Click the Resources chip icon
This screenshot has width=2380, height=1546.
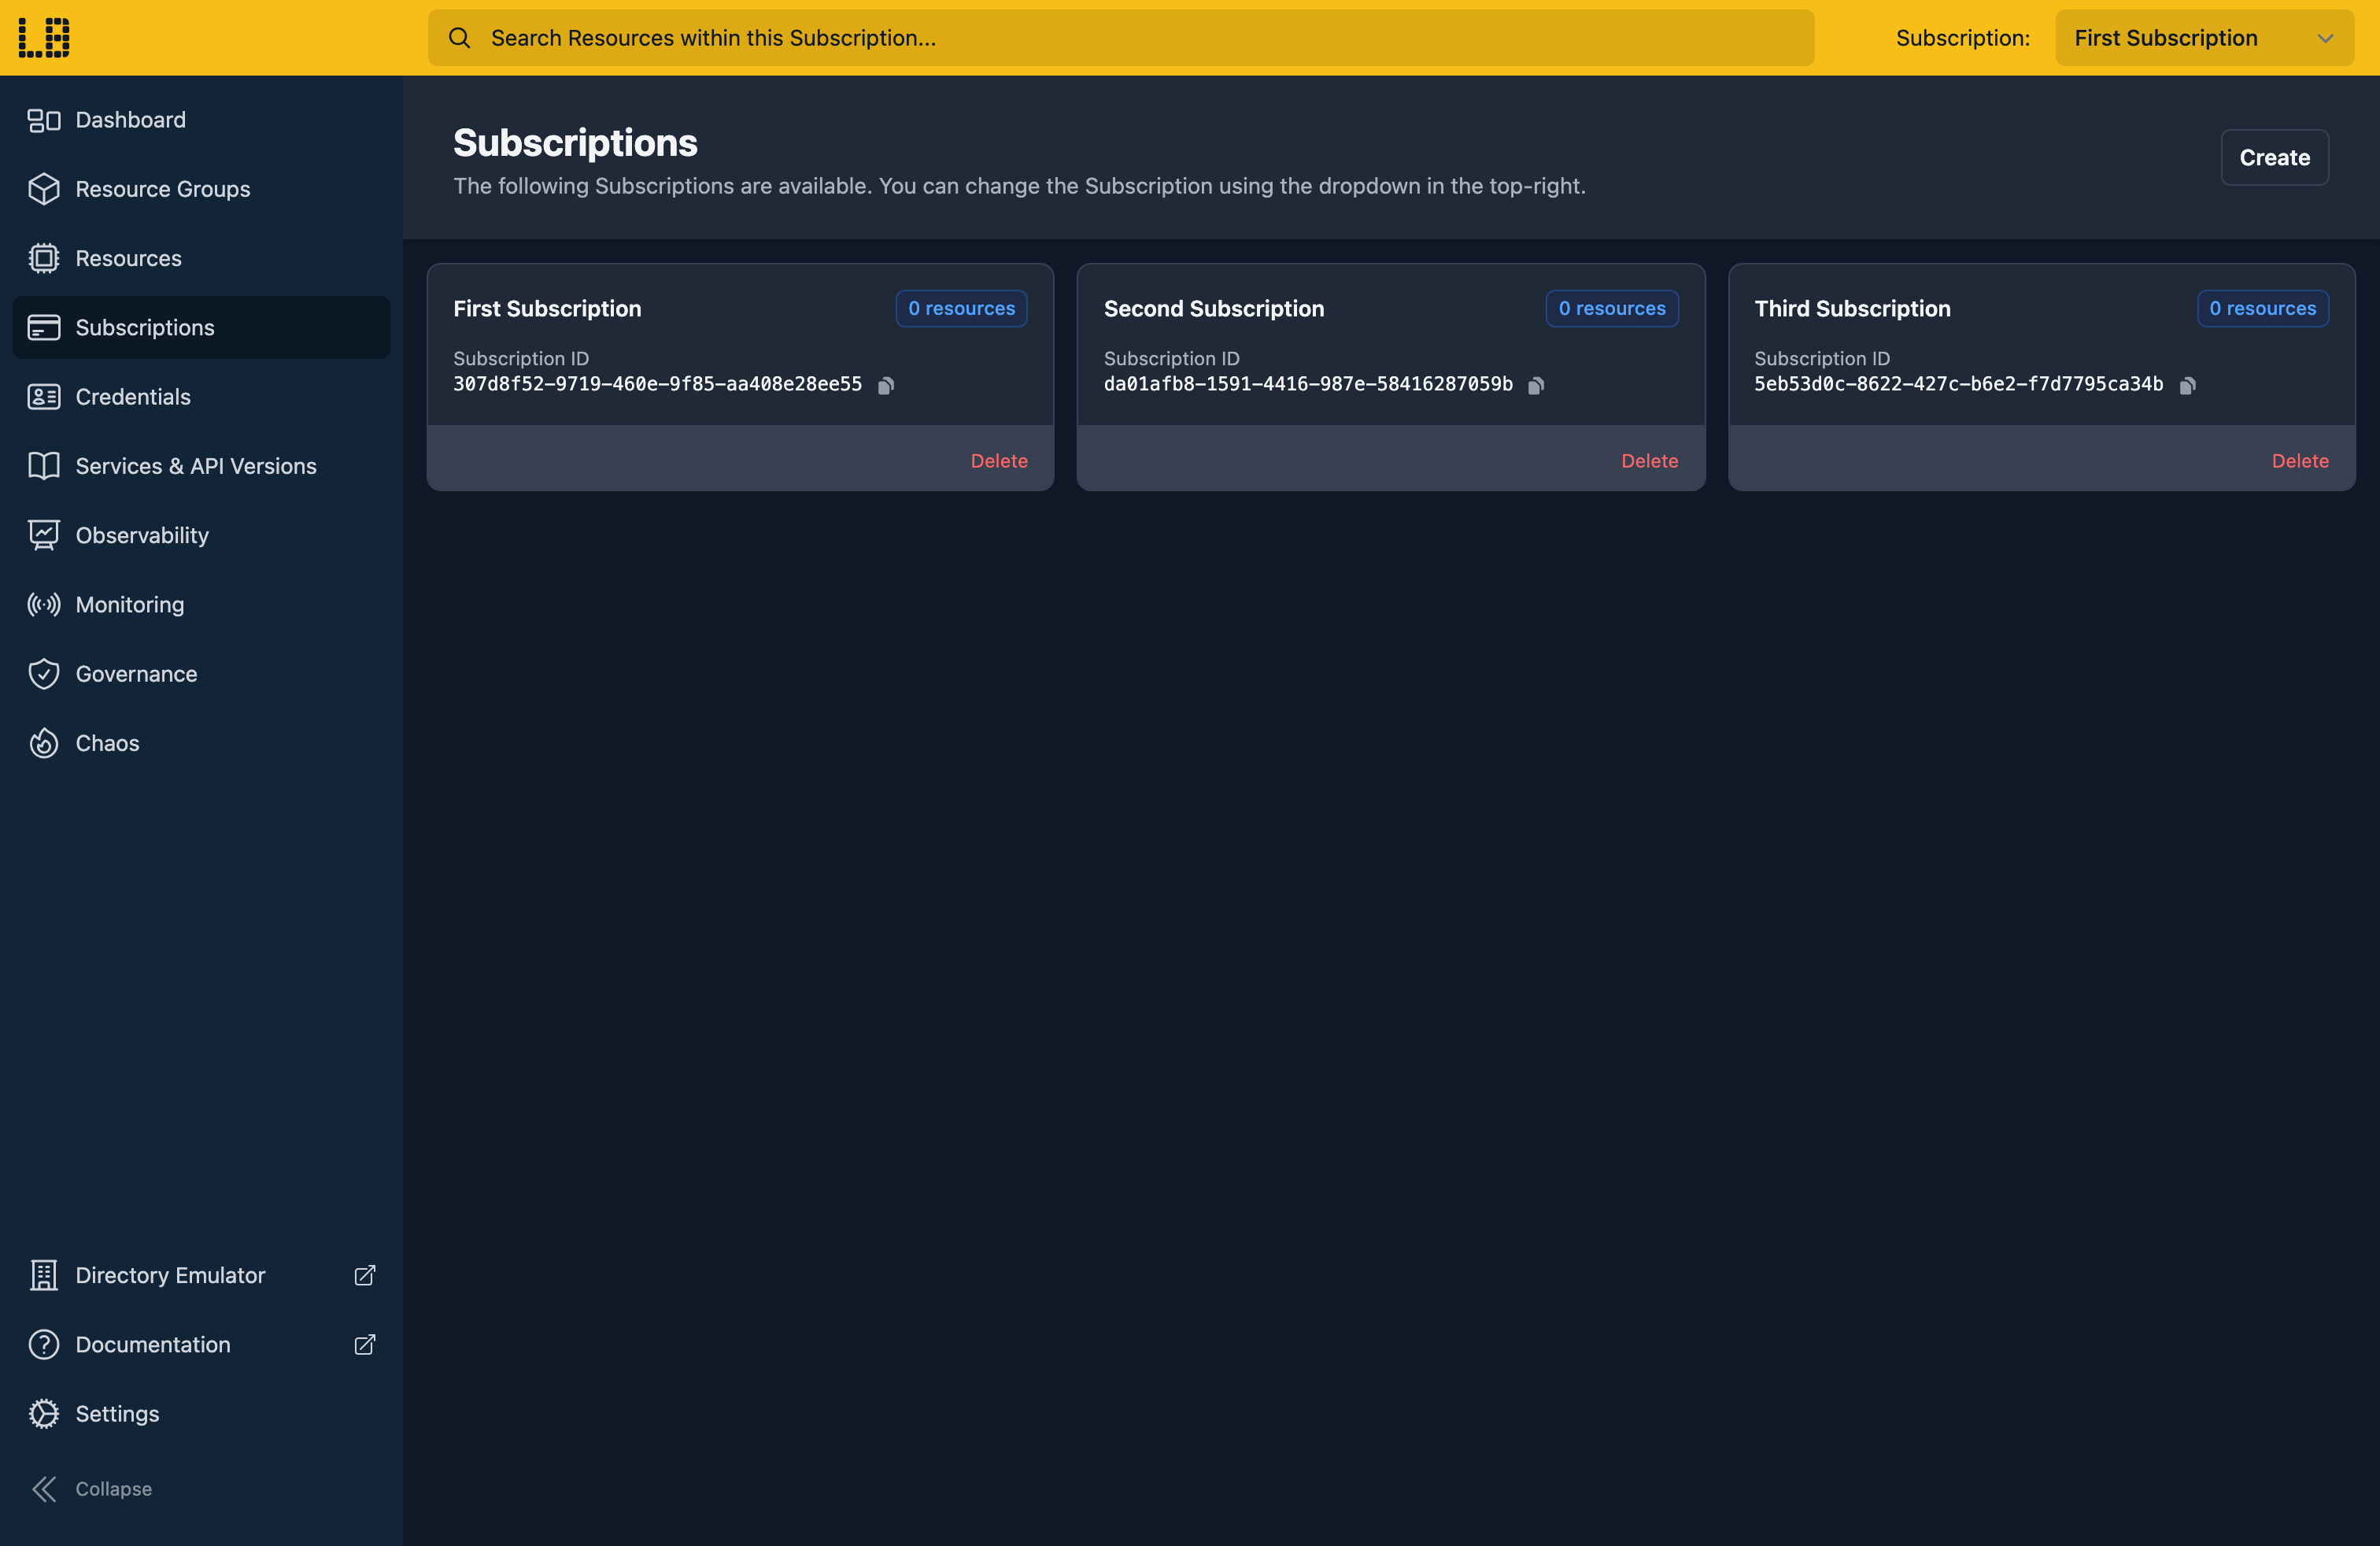click(x=44, y=258)
